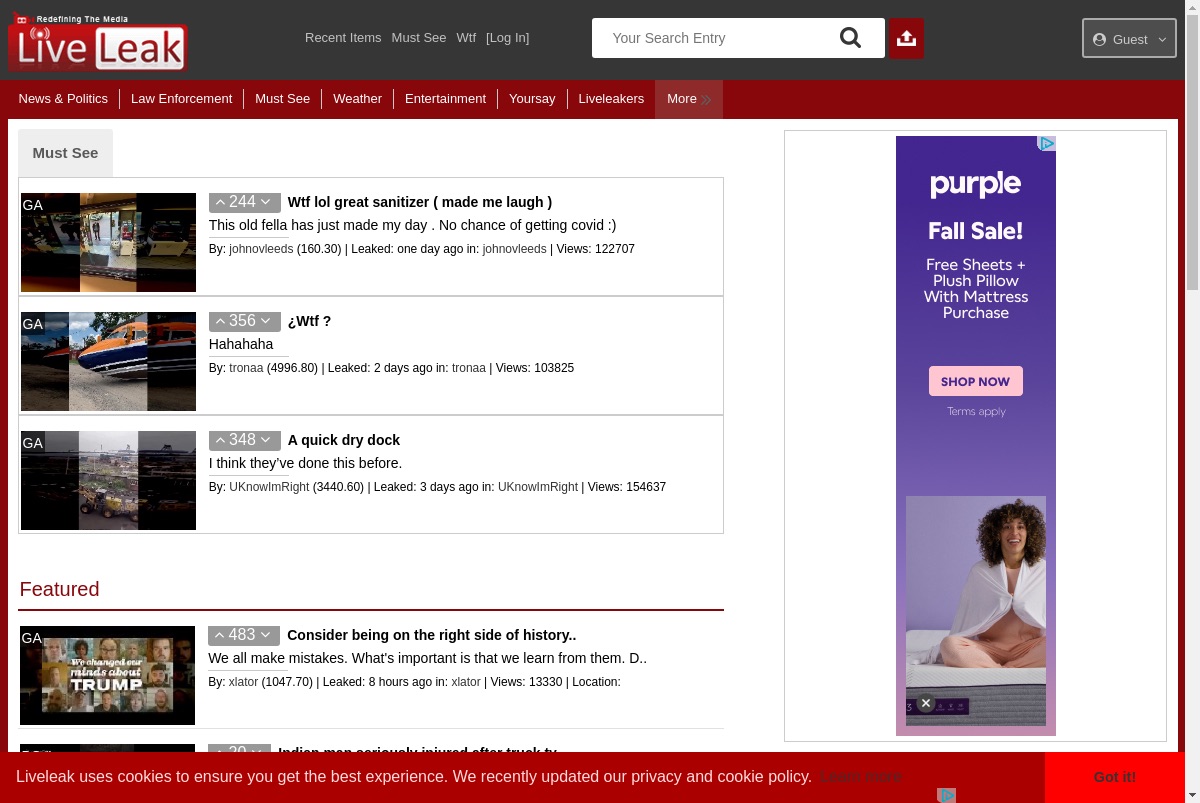Downvote 'A quick dry dock' item
Image resolution: width=1200 pixels, height=803 pixels.
coord(266,440)
